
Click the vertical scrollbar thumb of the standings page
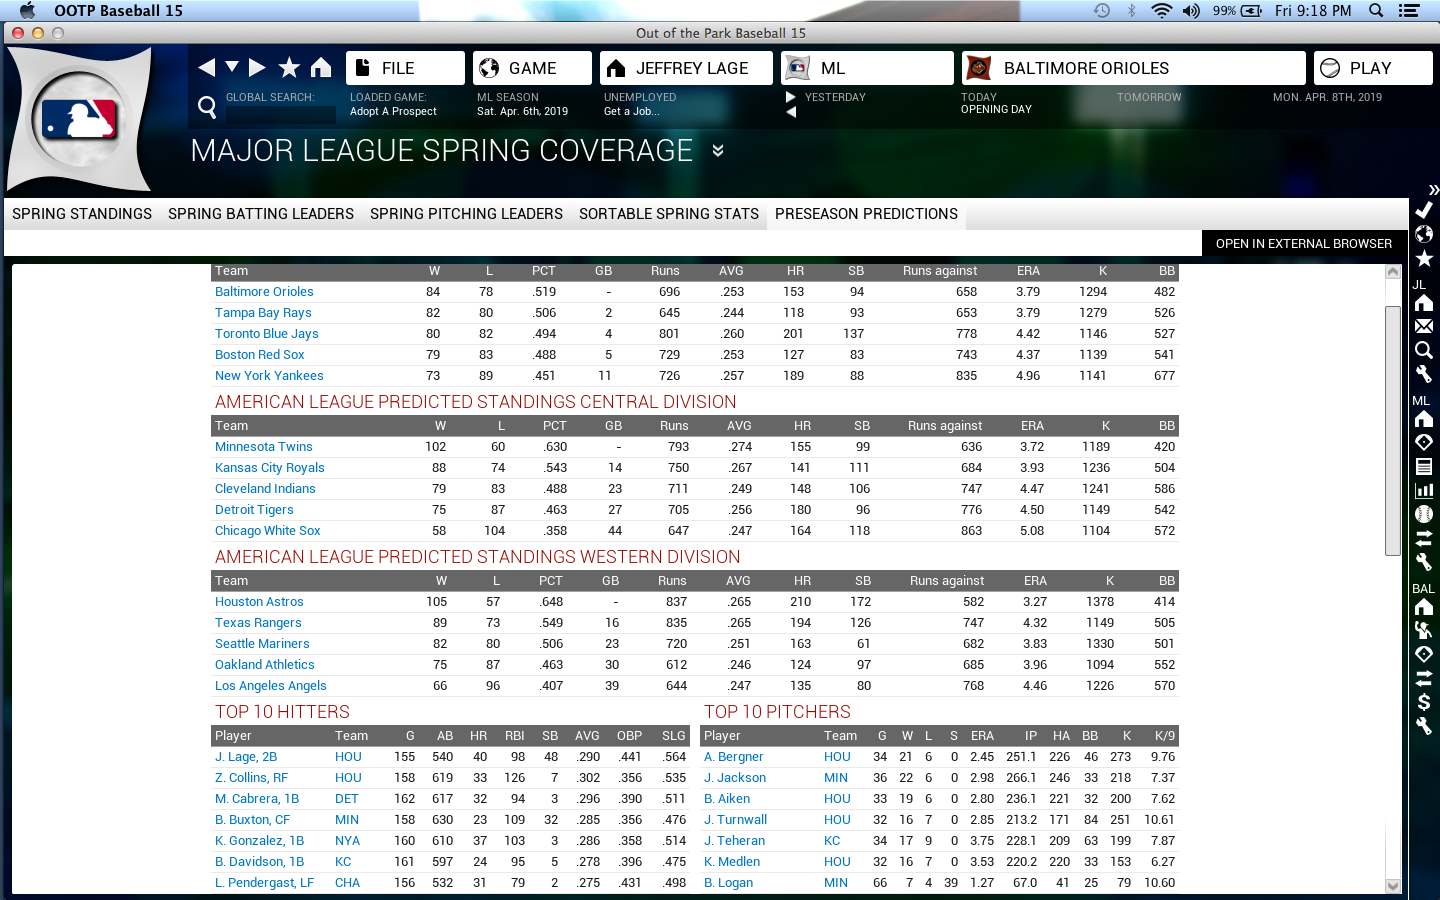coord(1393,430)
